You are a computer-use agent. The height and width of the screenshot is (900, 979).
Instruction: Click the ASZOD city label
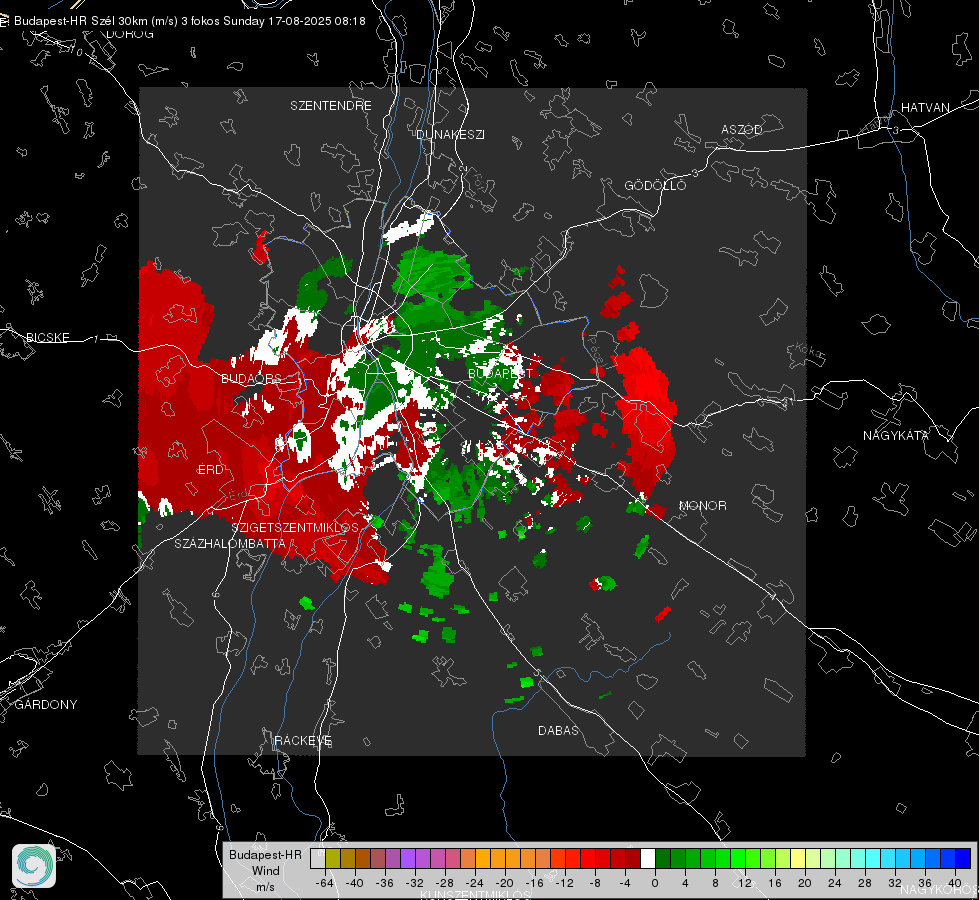(742, 129)
